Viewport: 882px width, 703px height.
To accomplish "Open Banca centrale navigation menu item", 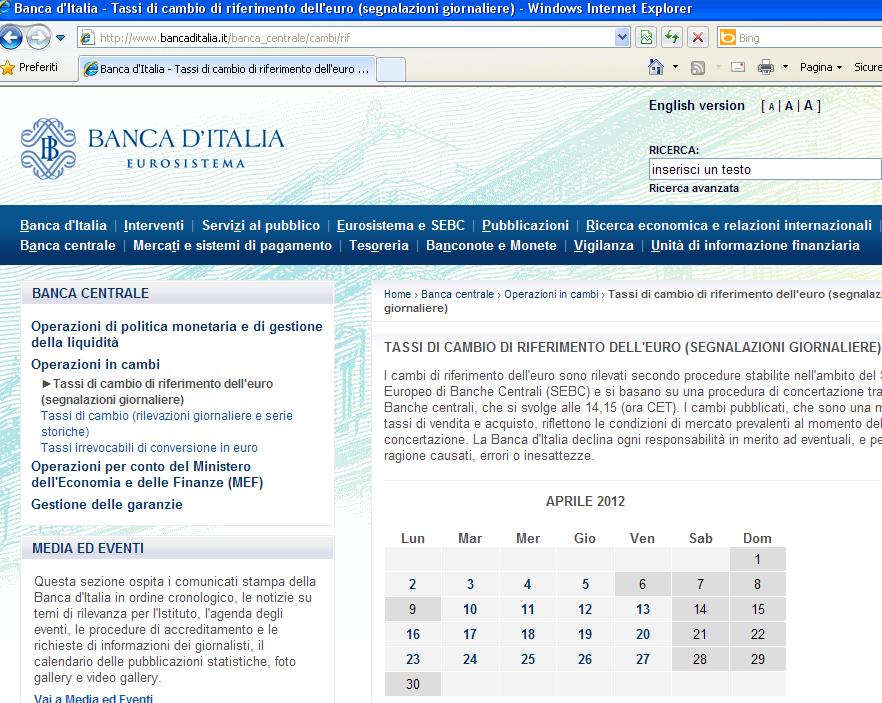I will [68, 246].
